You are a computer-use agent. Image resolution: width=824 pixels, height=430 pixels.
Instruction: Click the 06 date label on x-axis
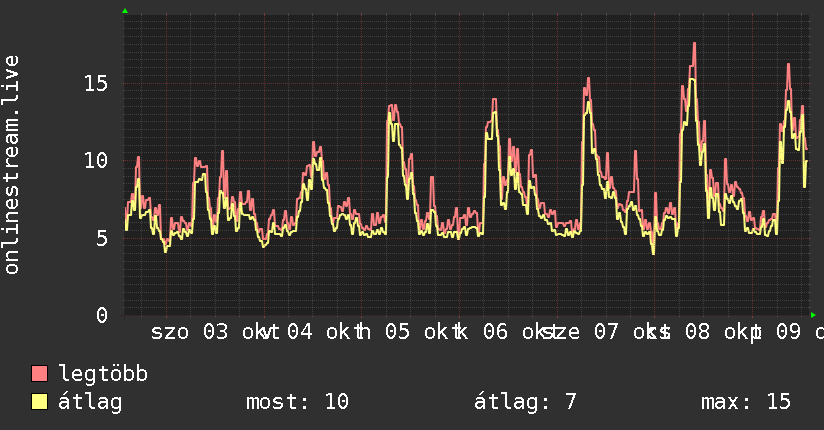point(496,332)
